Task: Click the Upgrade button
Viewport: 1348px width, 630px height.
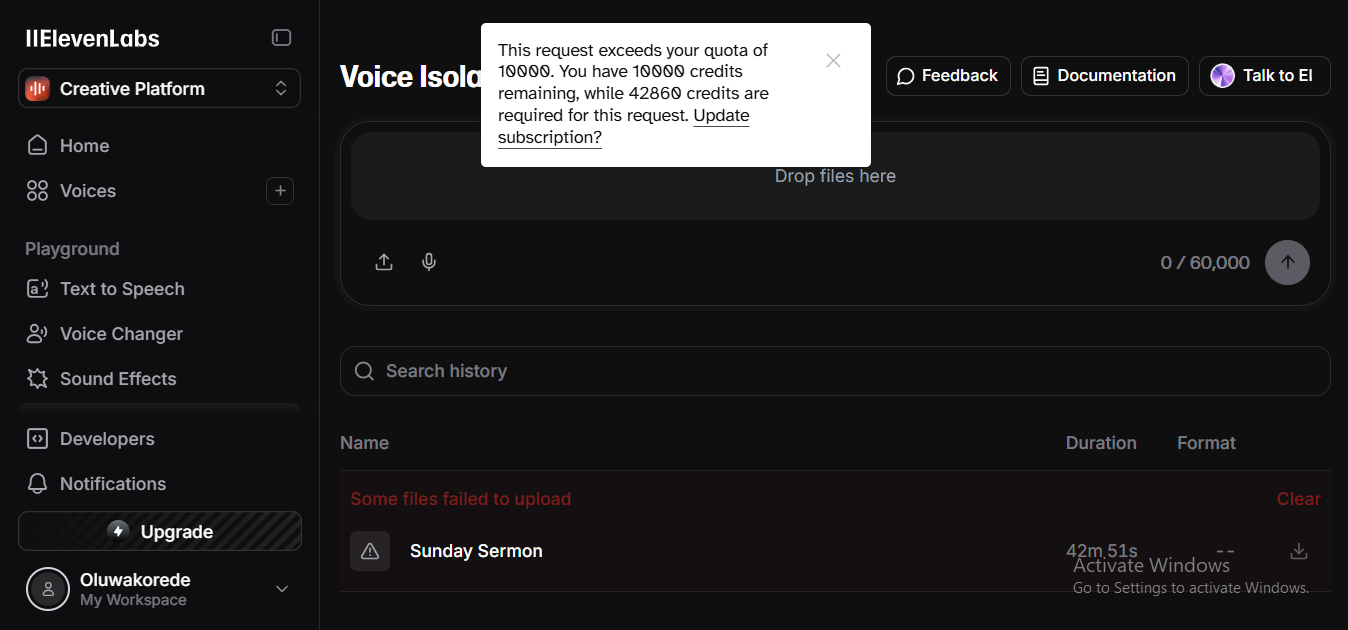Action: point(160,532)
